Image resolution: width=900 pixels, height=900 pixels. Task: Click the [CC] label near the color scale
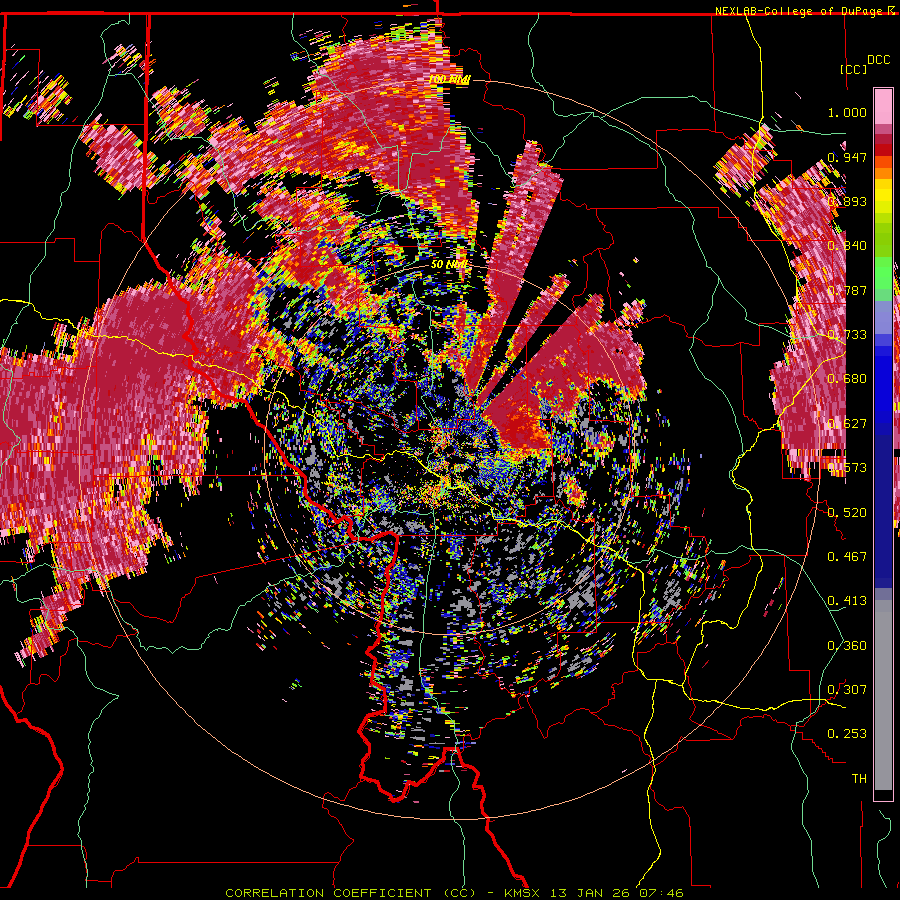tap(854, 69)
